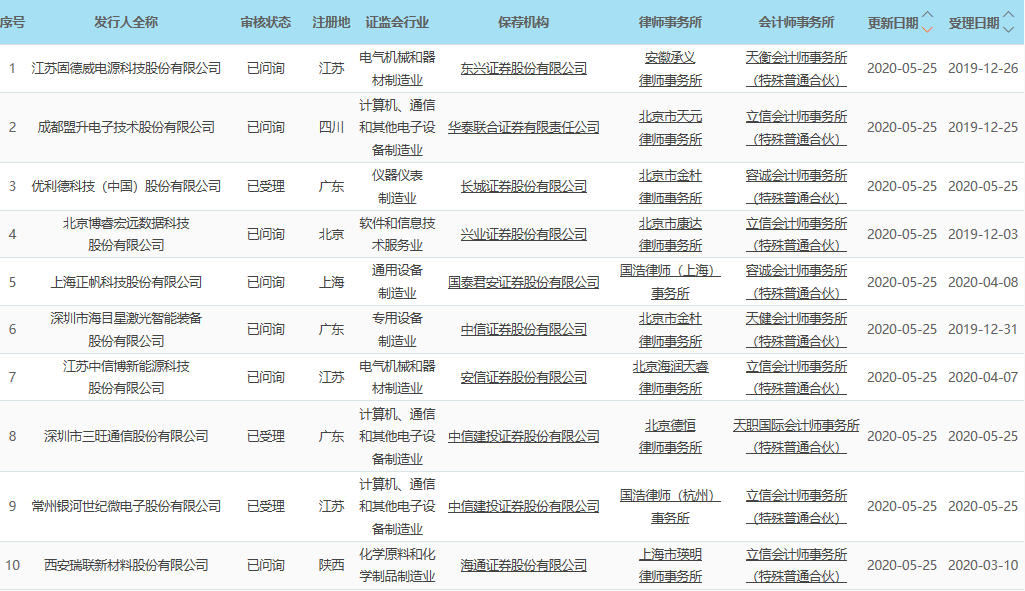Screen dimensions: 1025x591
Task: Open 北京市金杜 law firm link in 深圳市海目星 row
Action: pyautogui.click(x=670, y=329)
